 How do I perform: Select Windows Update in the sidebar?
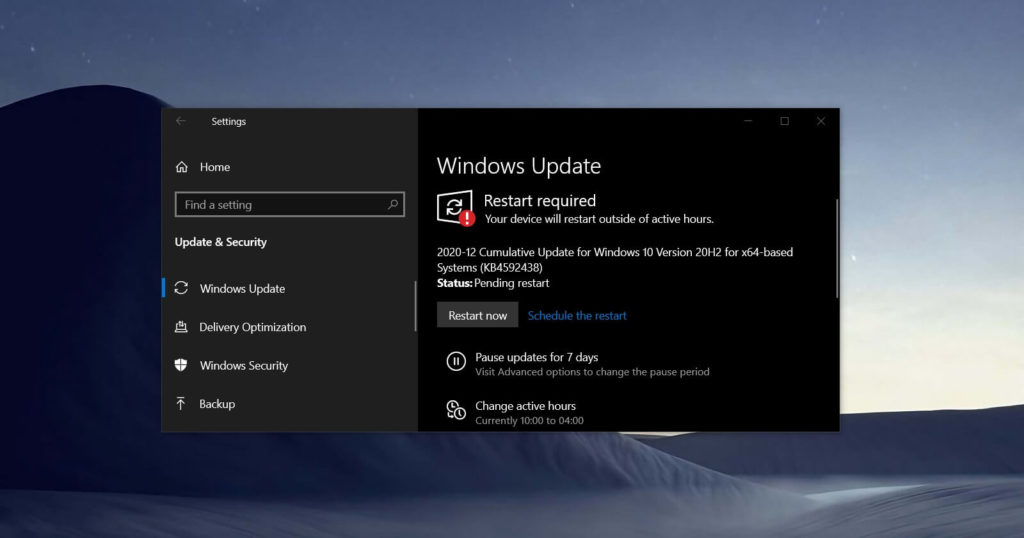tap(242, 289)
